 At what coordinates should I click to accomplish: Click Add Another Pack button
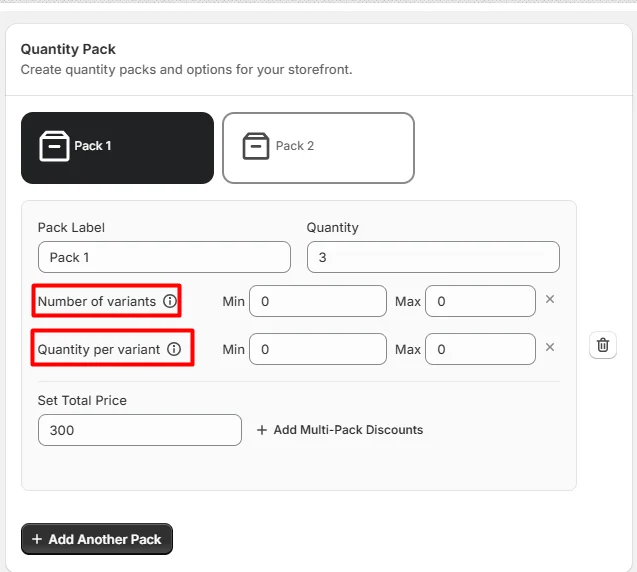click(x=97, y=539)
